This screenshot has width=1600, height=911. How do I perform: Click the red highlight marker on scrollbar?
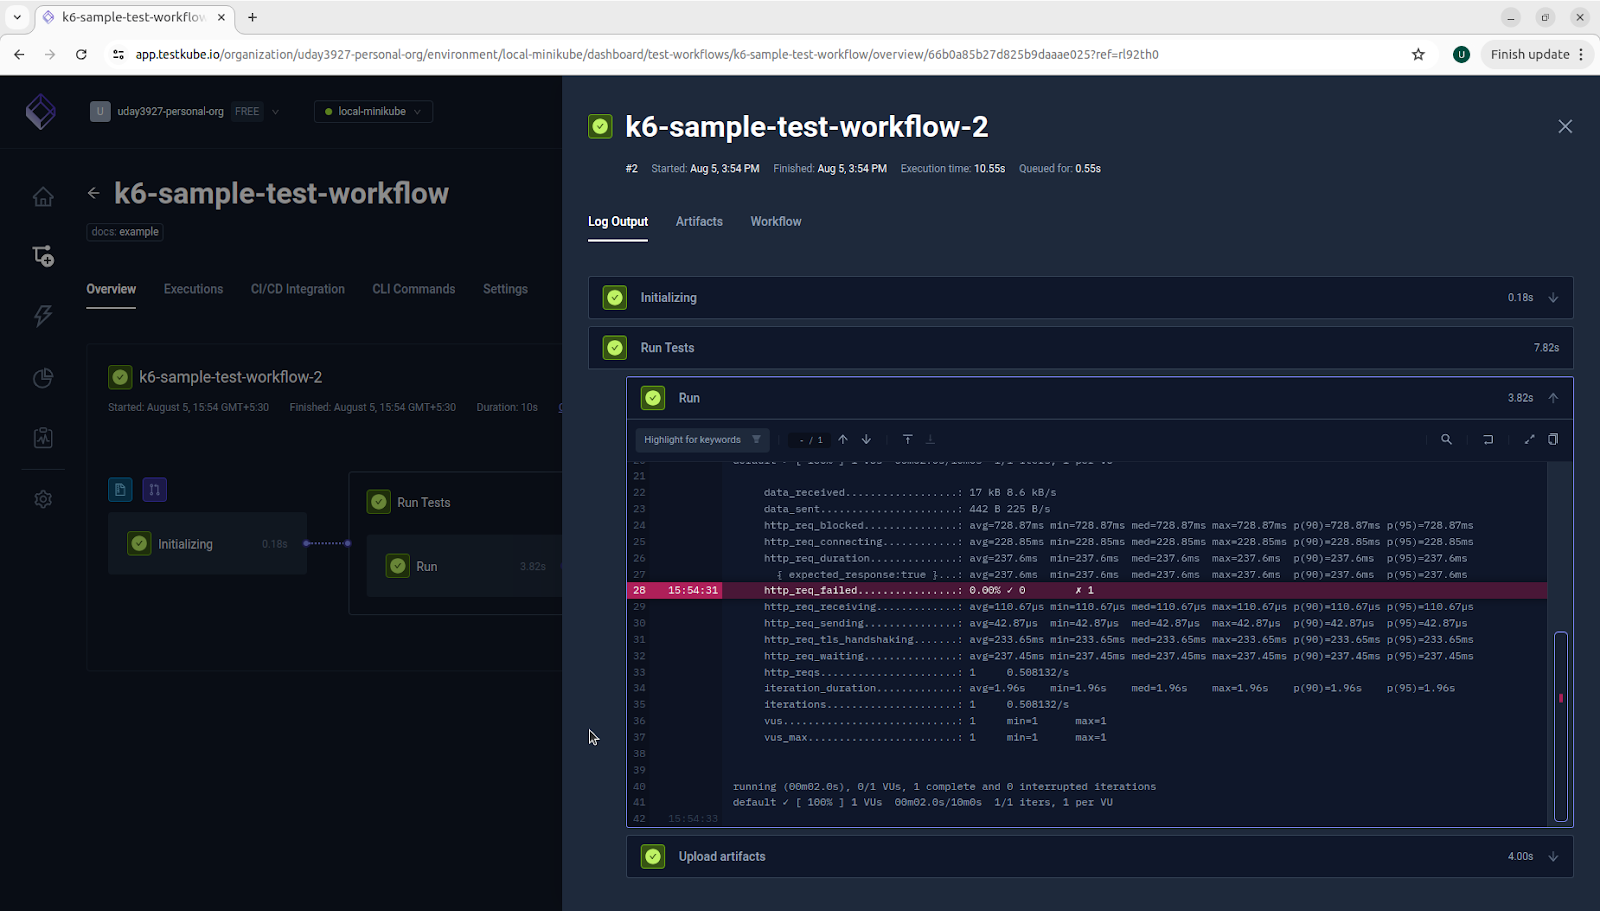click(x=1560, y=698)
